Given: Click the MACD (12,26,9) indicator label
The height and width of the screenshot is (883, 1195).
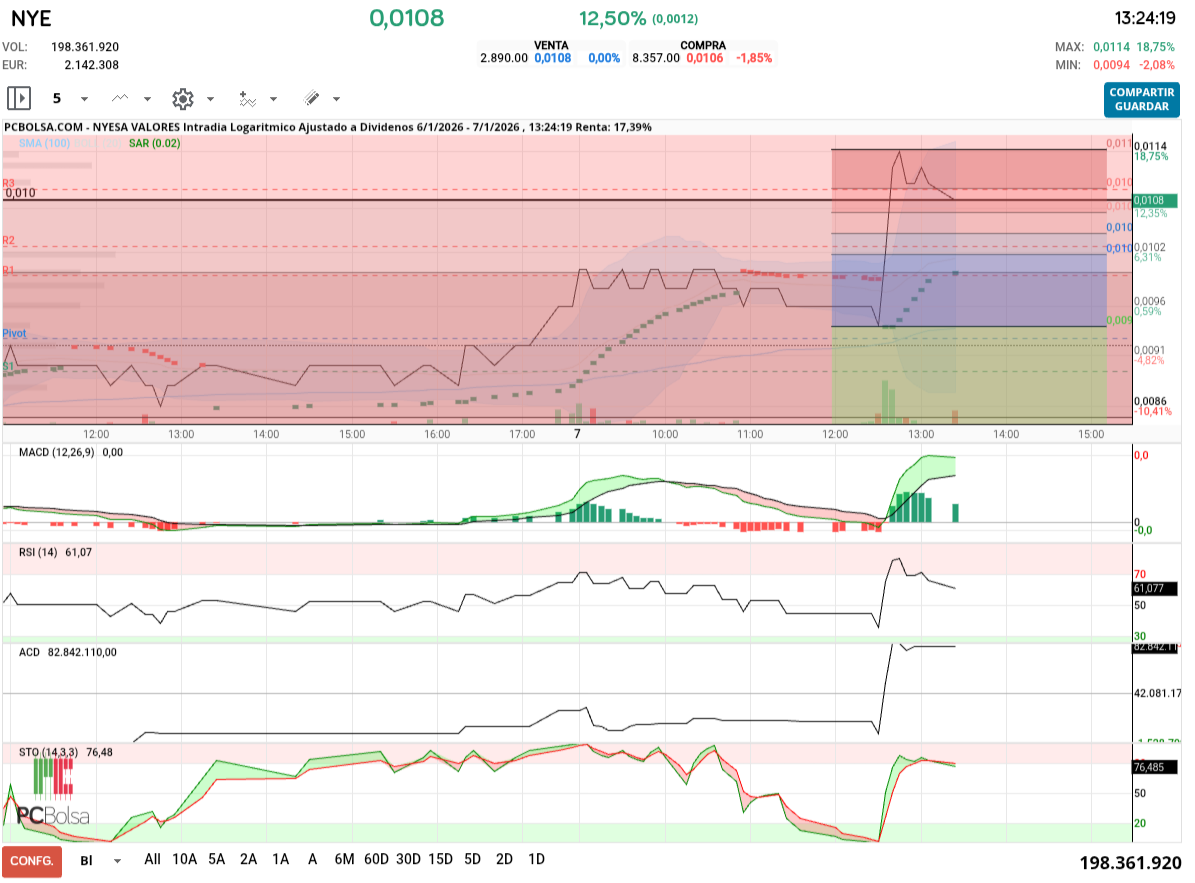Looking at the screenshot, I should pos(56,453).
